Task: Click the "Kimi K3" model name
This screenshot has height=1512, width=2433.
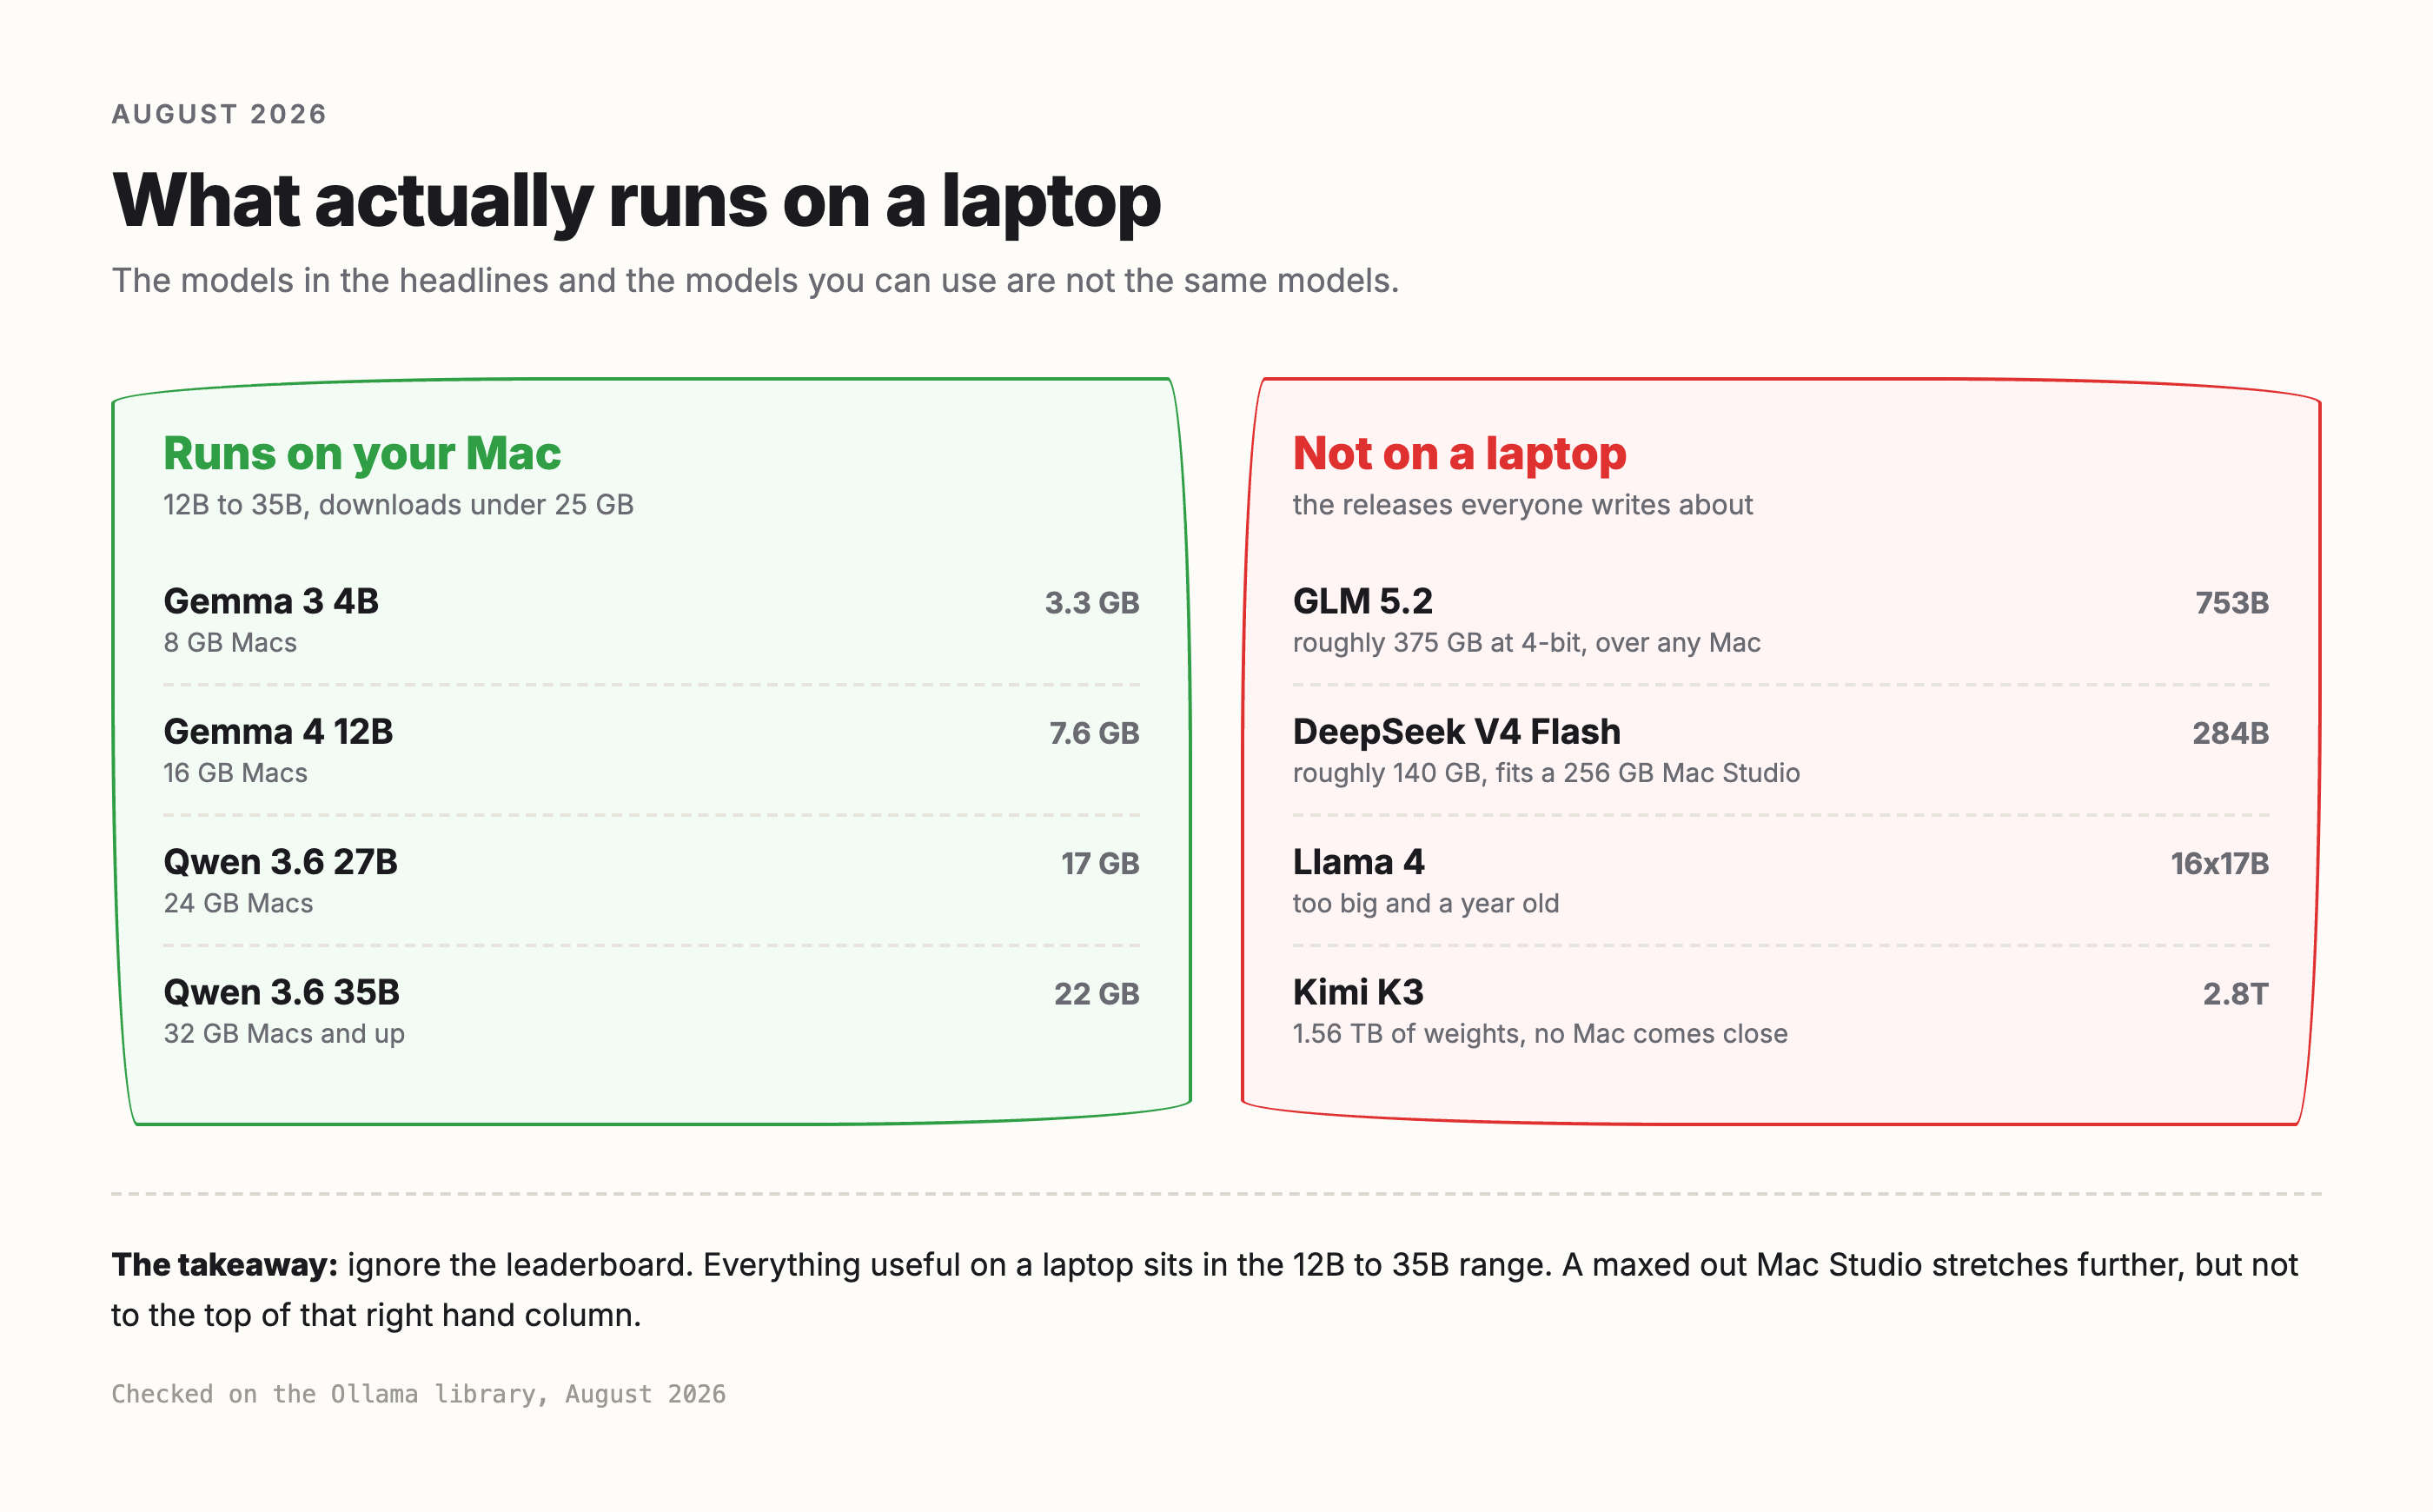Action: coord(1357,992)
